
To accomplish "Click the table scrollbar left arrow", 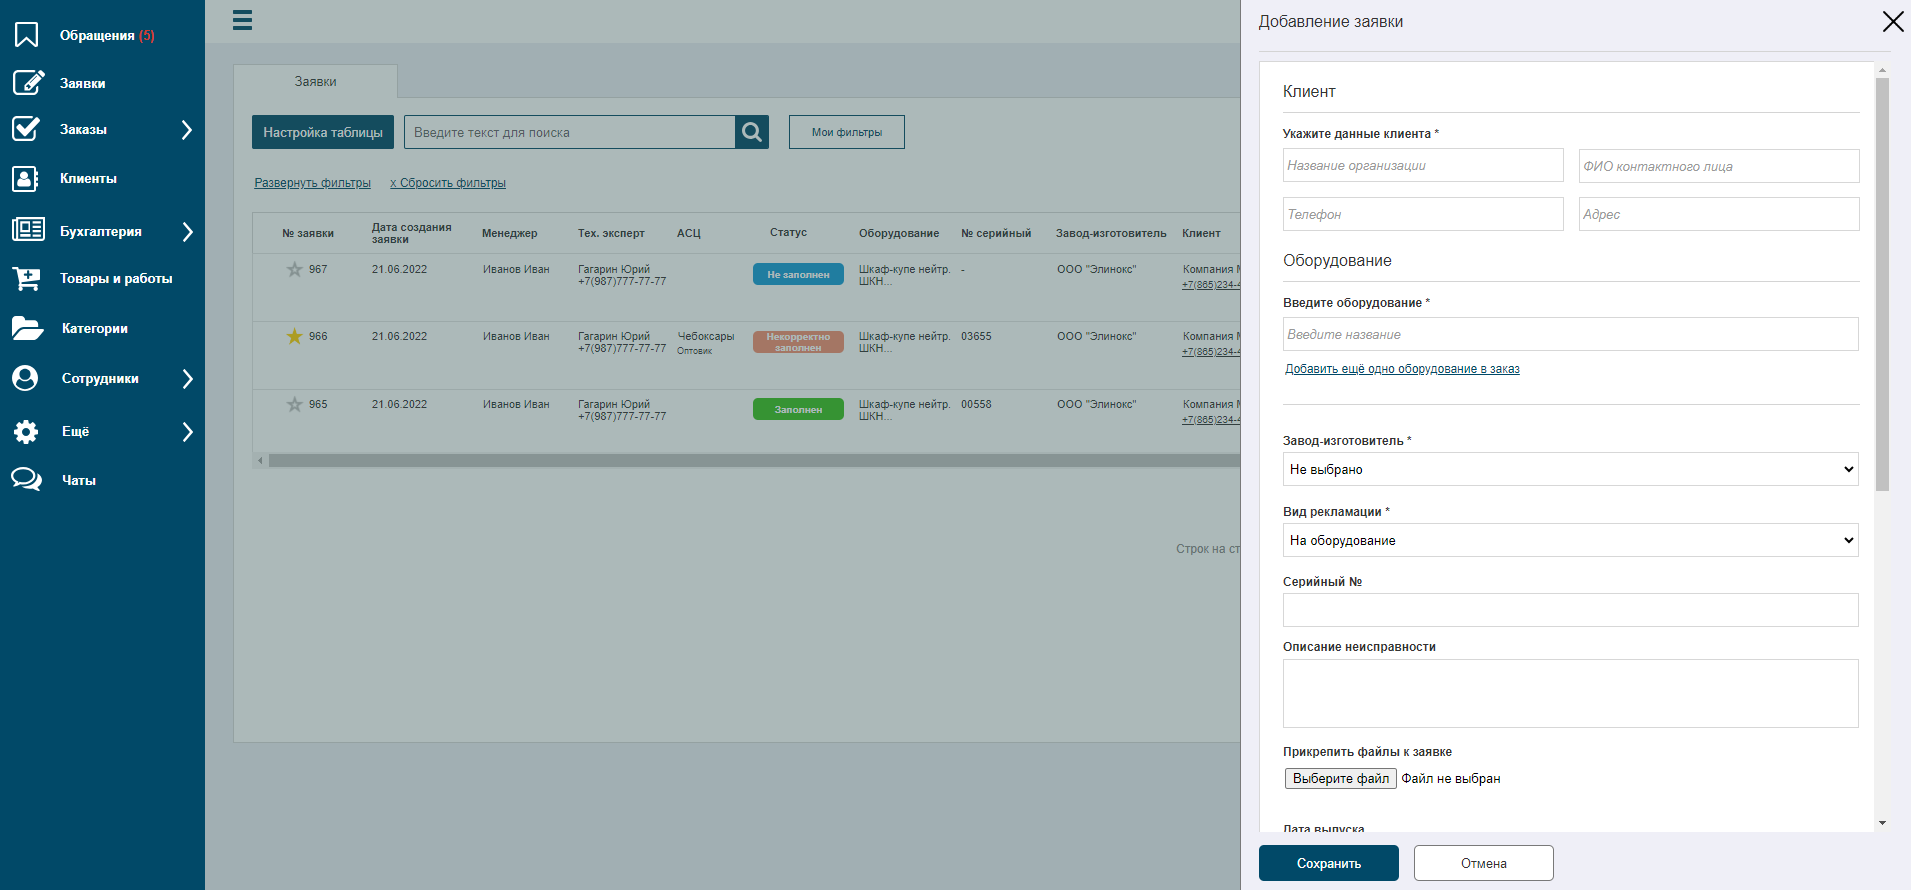I will (x=261, y=461).
